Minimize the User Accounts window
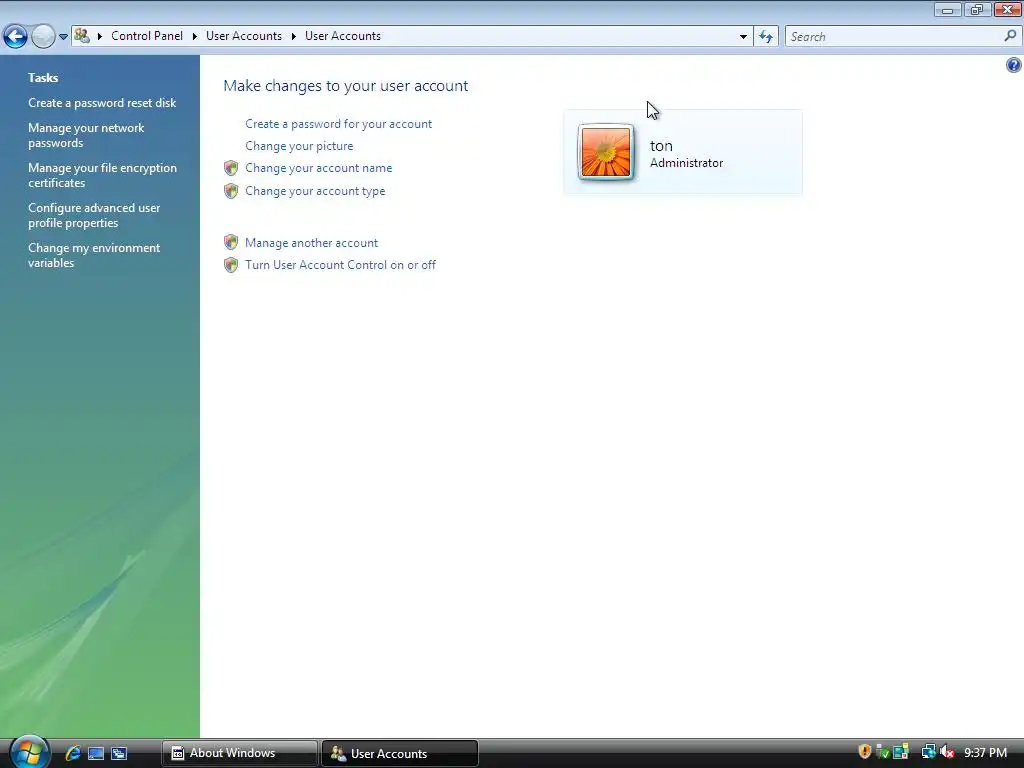This screenshot has height=768, width=1024. [x=948, y=9]
